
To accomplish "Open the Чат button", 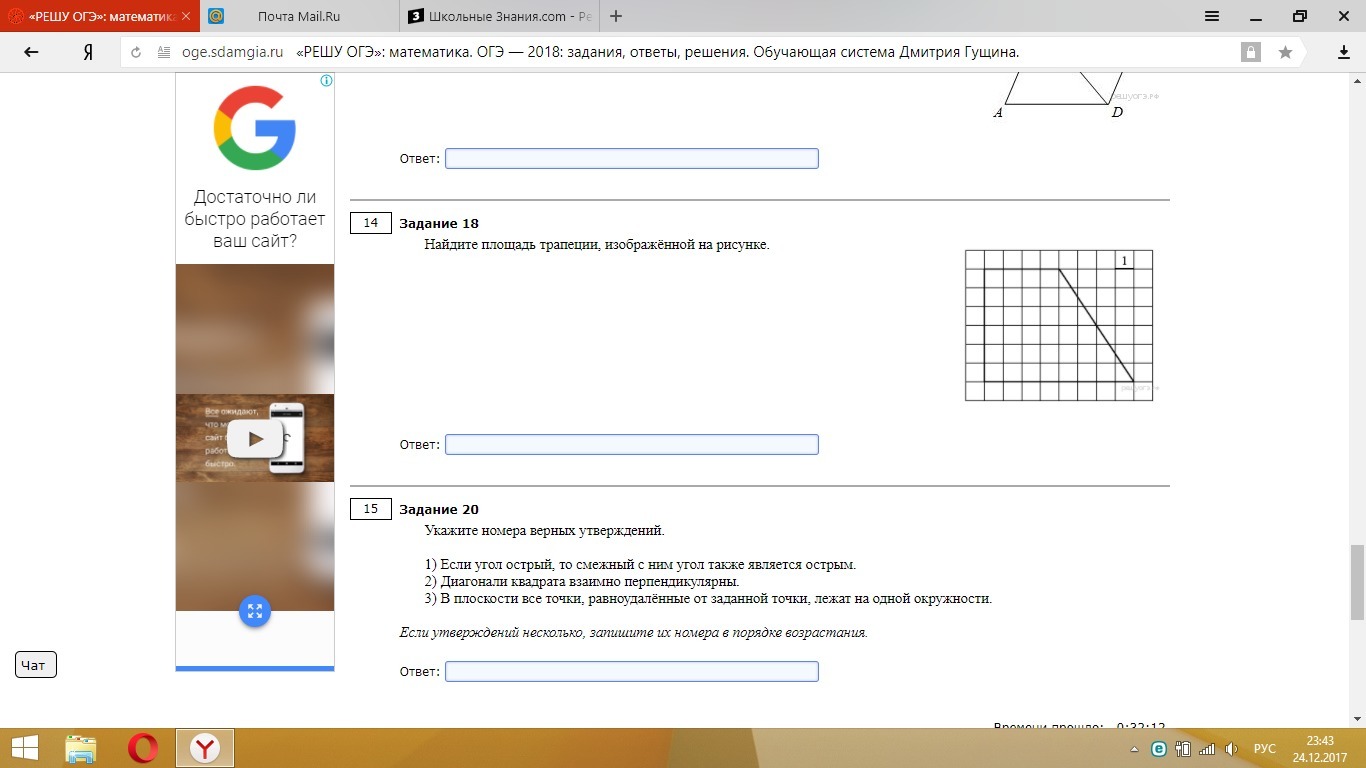I will (x=35, y=665).
